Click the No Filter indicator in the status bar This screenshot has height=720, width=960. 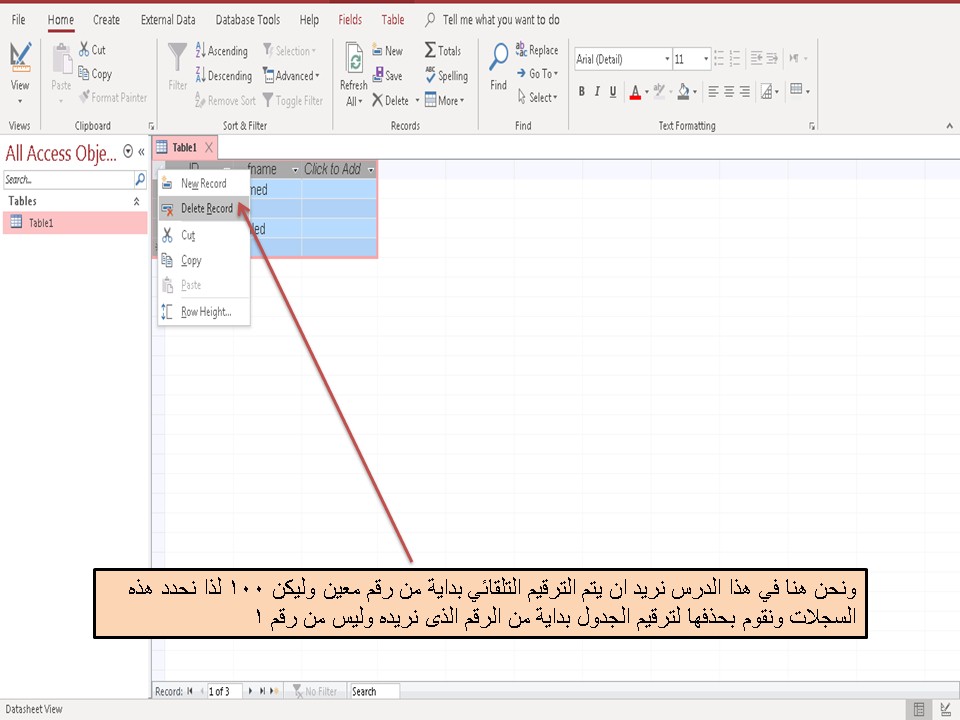[315, 691]
